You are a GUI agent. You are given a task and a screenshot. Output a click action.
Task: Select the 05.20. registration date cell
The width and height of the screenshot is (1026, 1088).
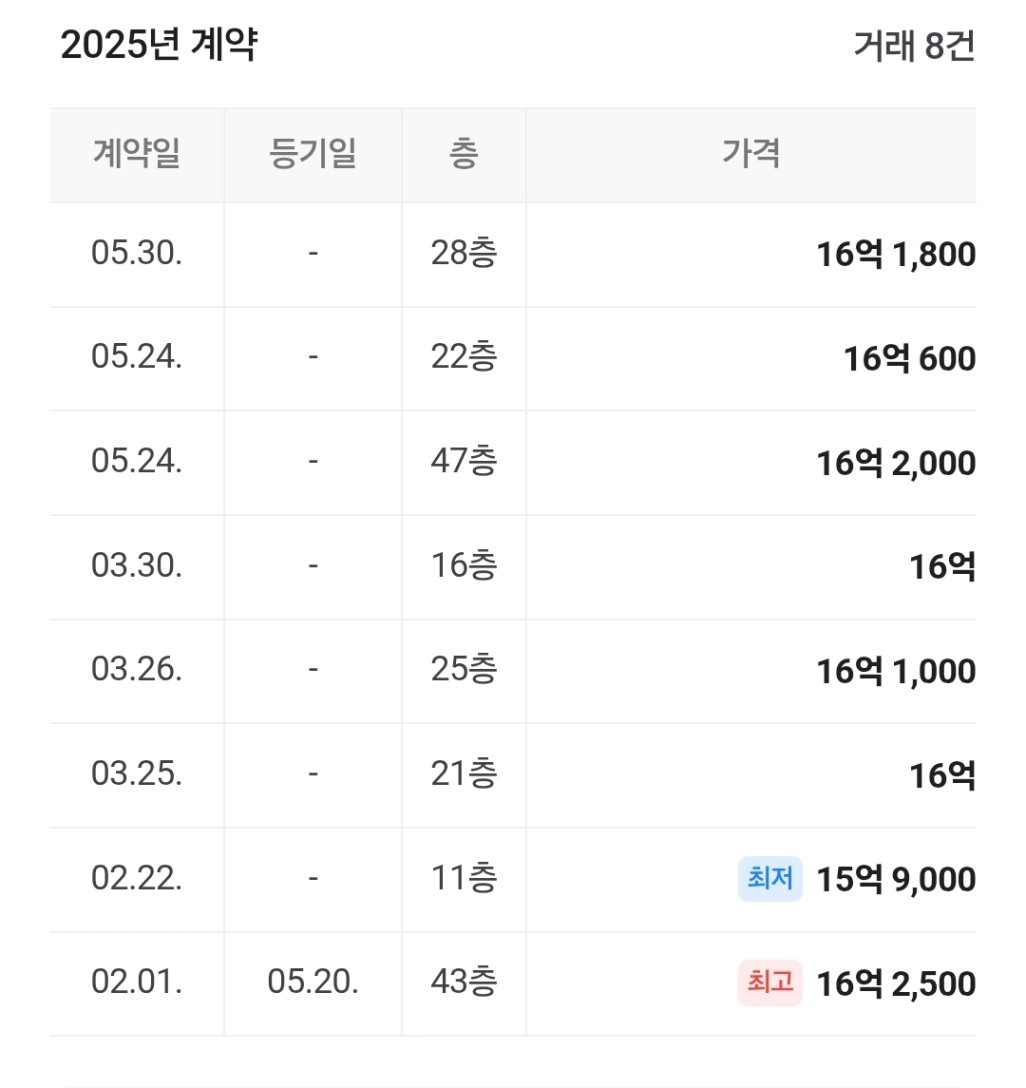[x=313, y=982]
